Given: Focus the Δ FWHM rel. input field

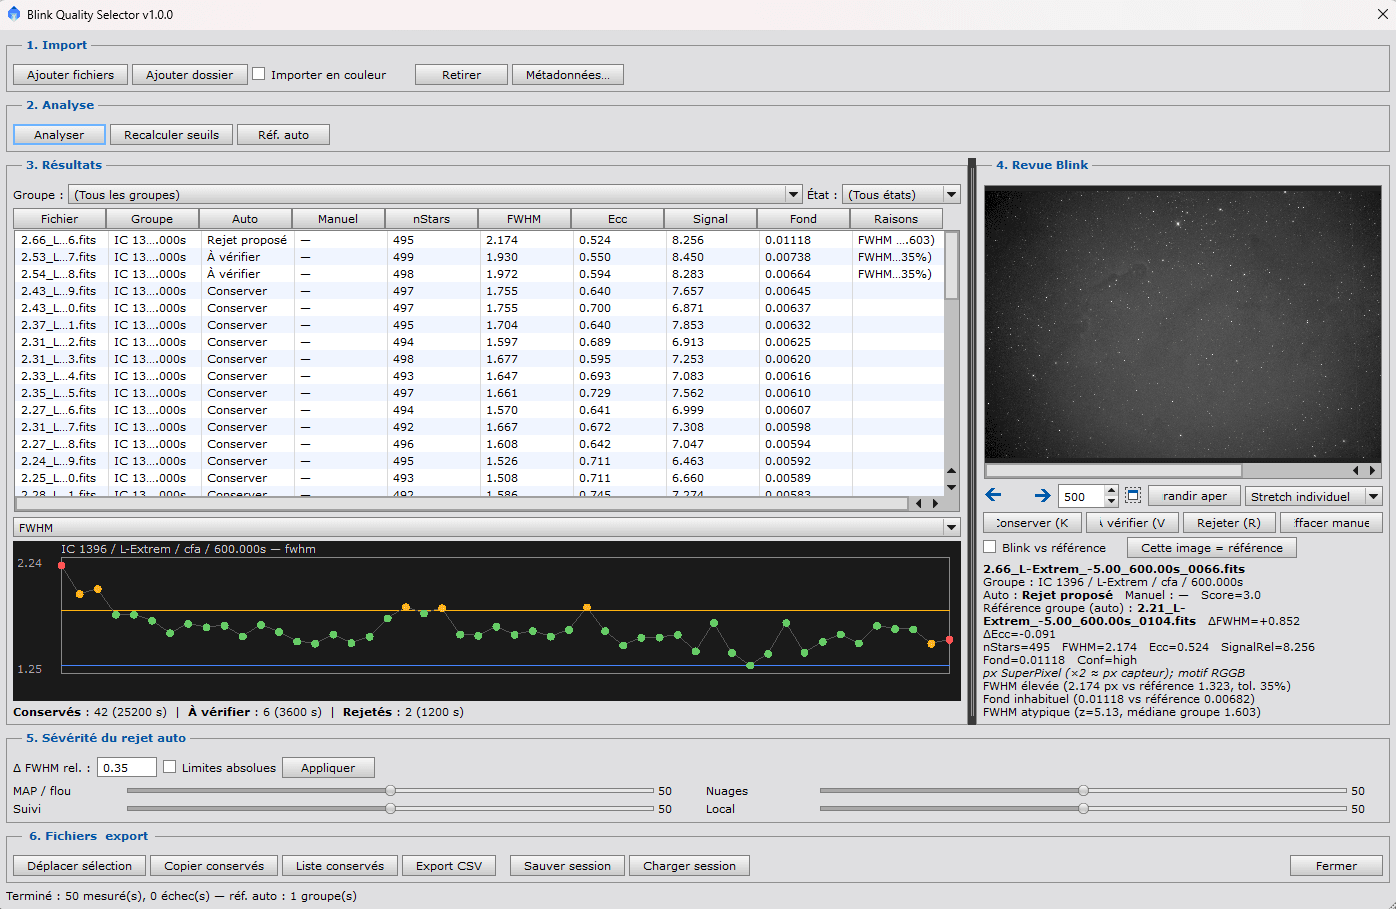Looking at the screenshot, I should coord(126,768).
